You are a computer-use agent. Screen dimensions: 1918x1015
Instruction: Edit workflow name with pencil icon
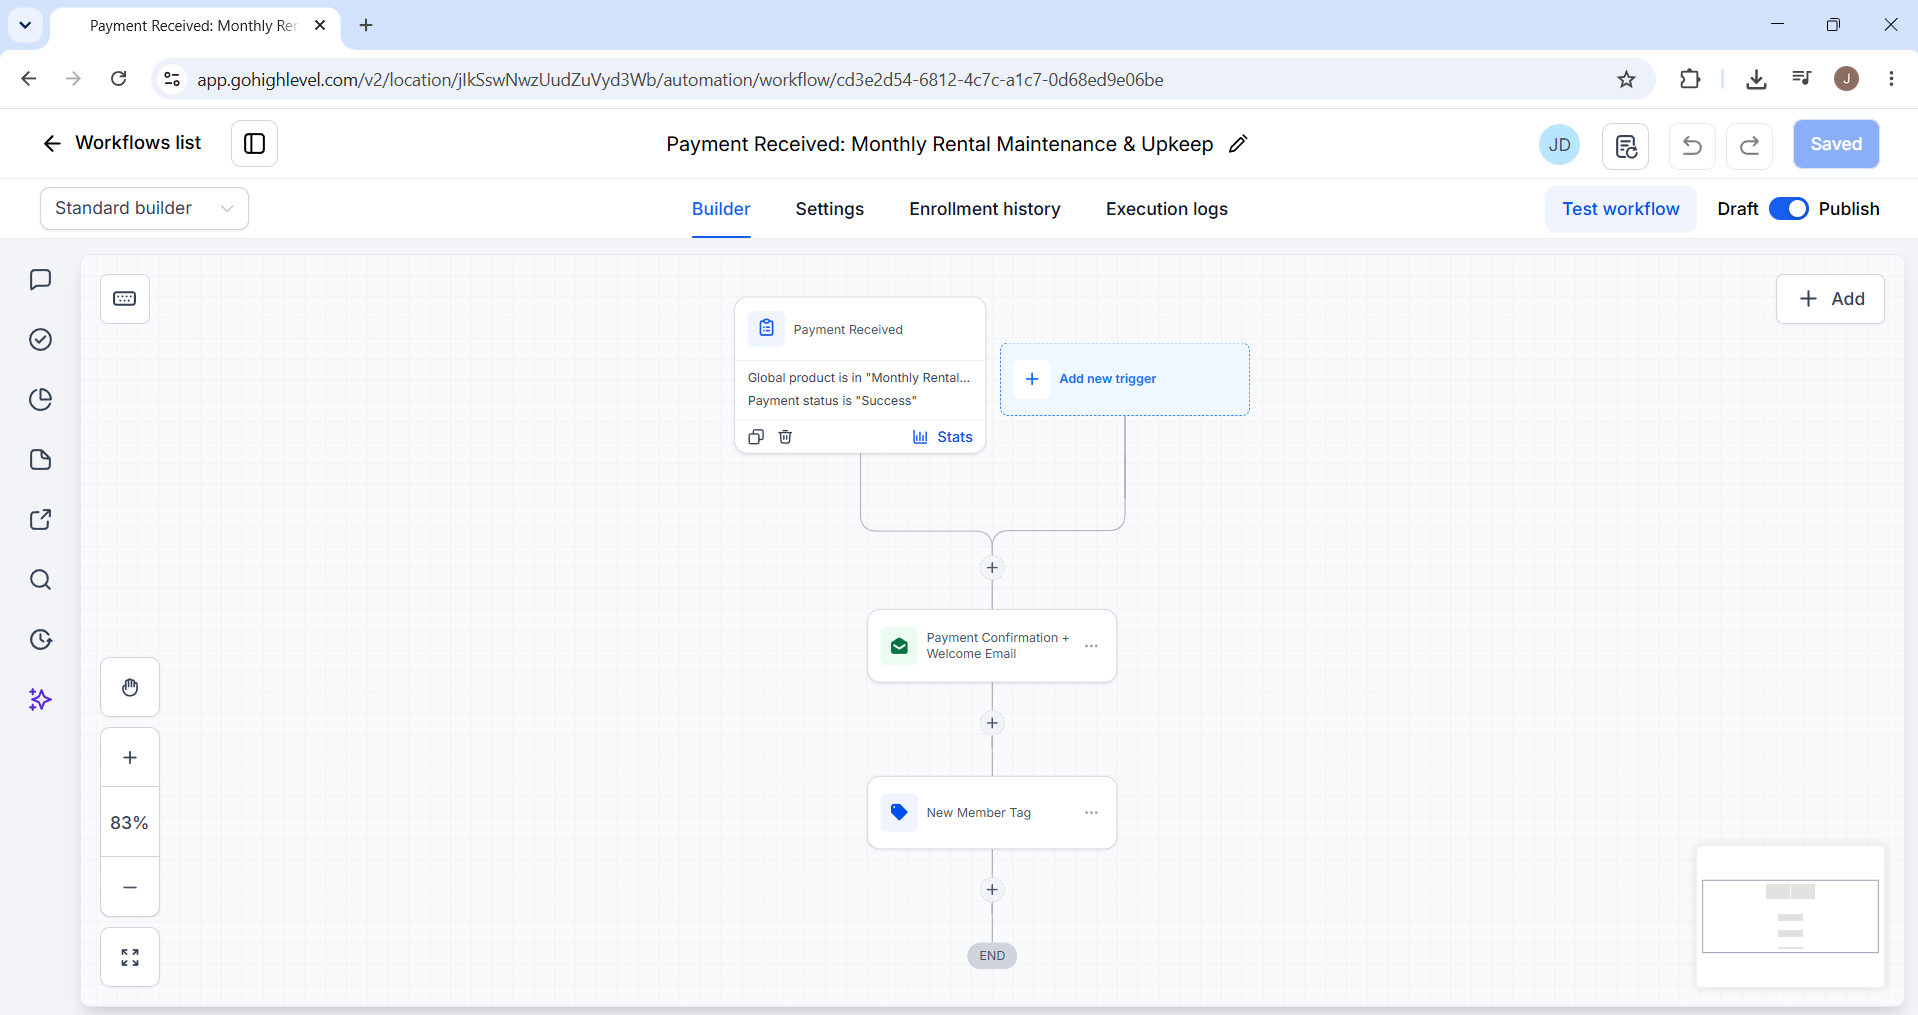1238,144
